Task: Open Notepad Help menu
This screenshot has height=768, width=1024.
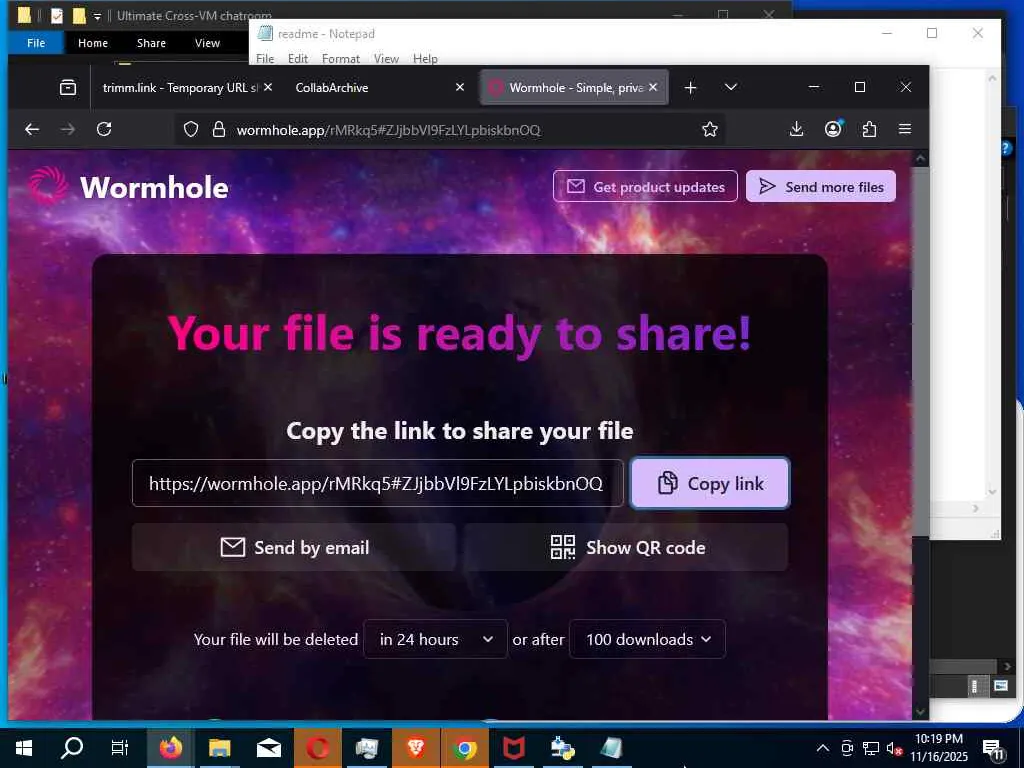Action: pos(425,59)
